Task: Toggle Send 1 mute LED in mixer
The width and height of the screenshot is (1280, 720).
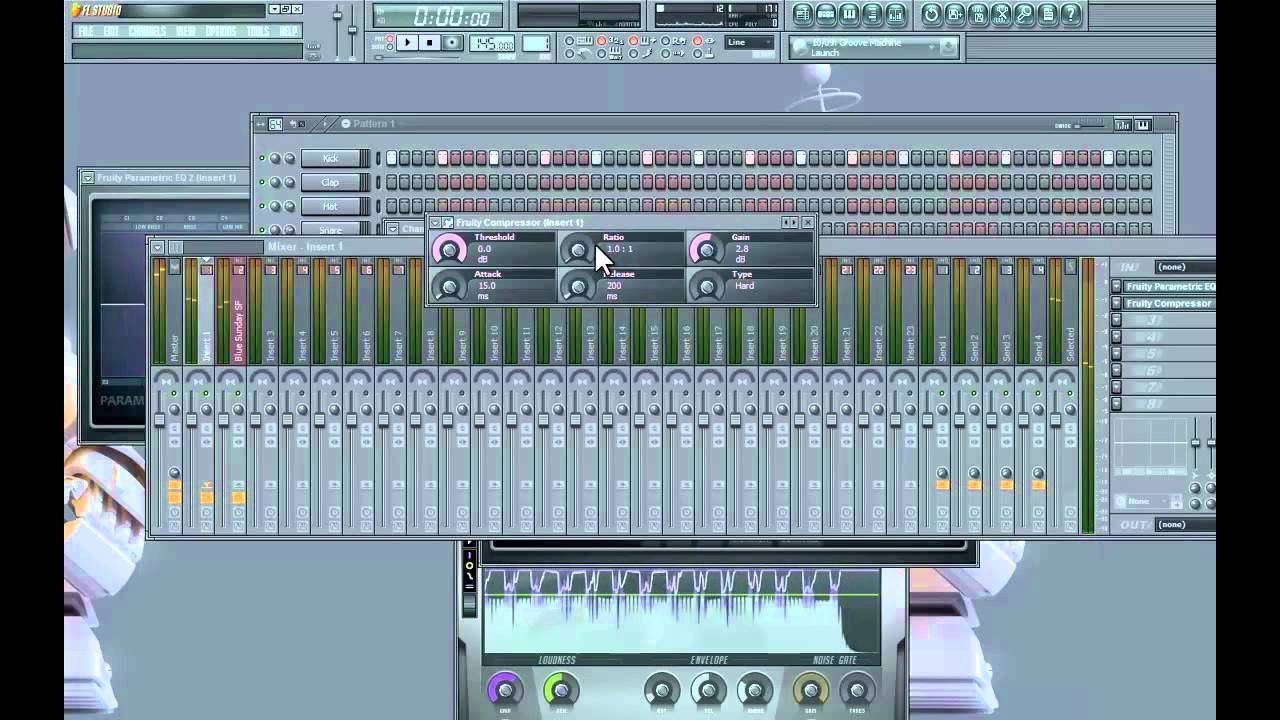Action: click(x=941, y=394)
